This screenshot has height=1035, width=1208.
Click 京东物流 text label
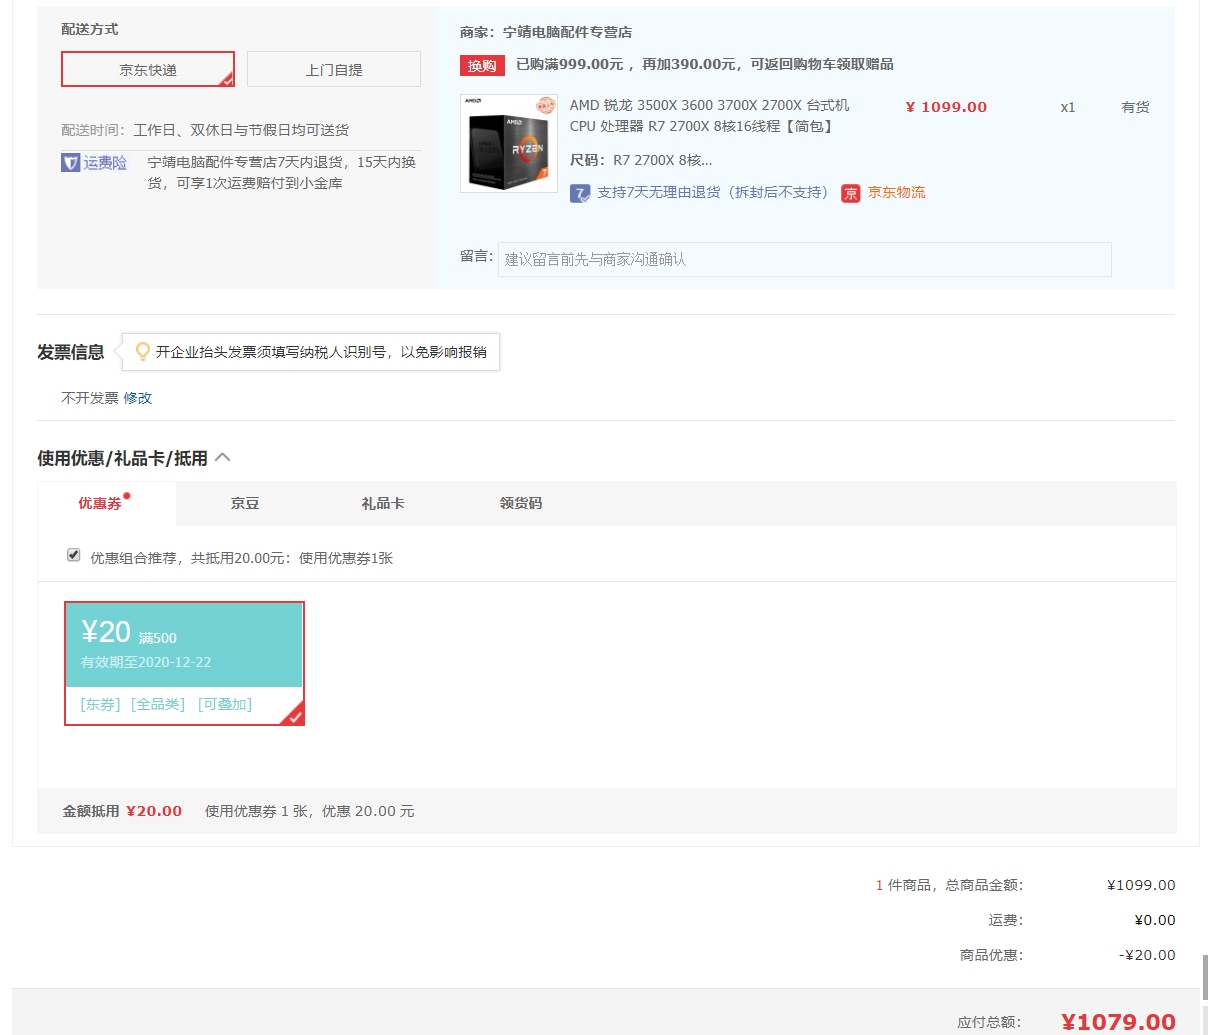[896, 192]
